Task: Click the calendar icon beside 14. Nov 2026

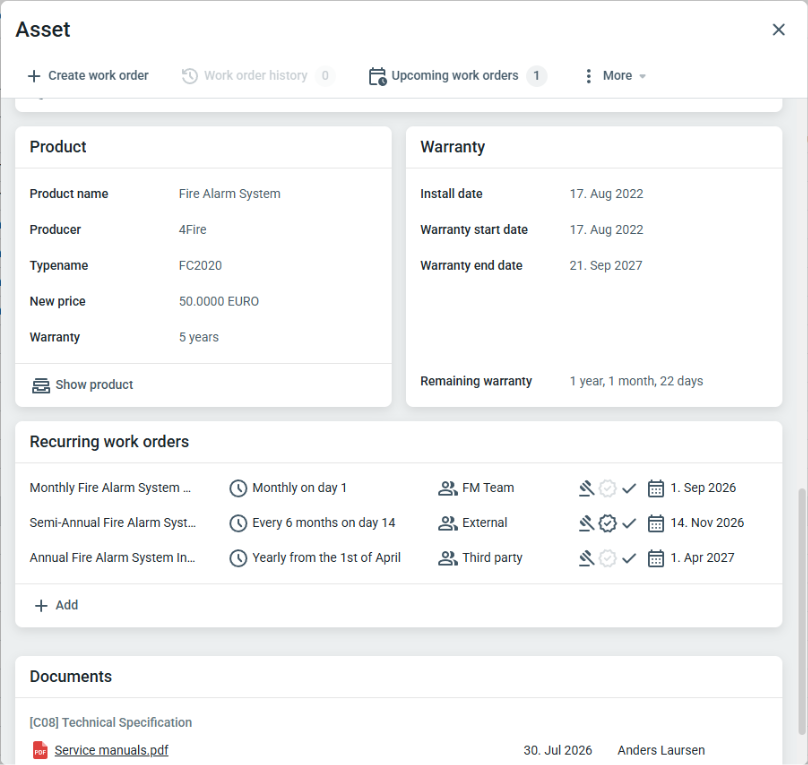Action: click(x=656, y=523)
